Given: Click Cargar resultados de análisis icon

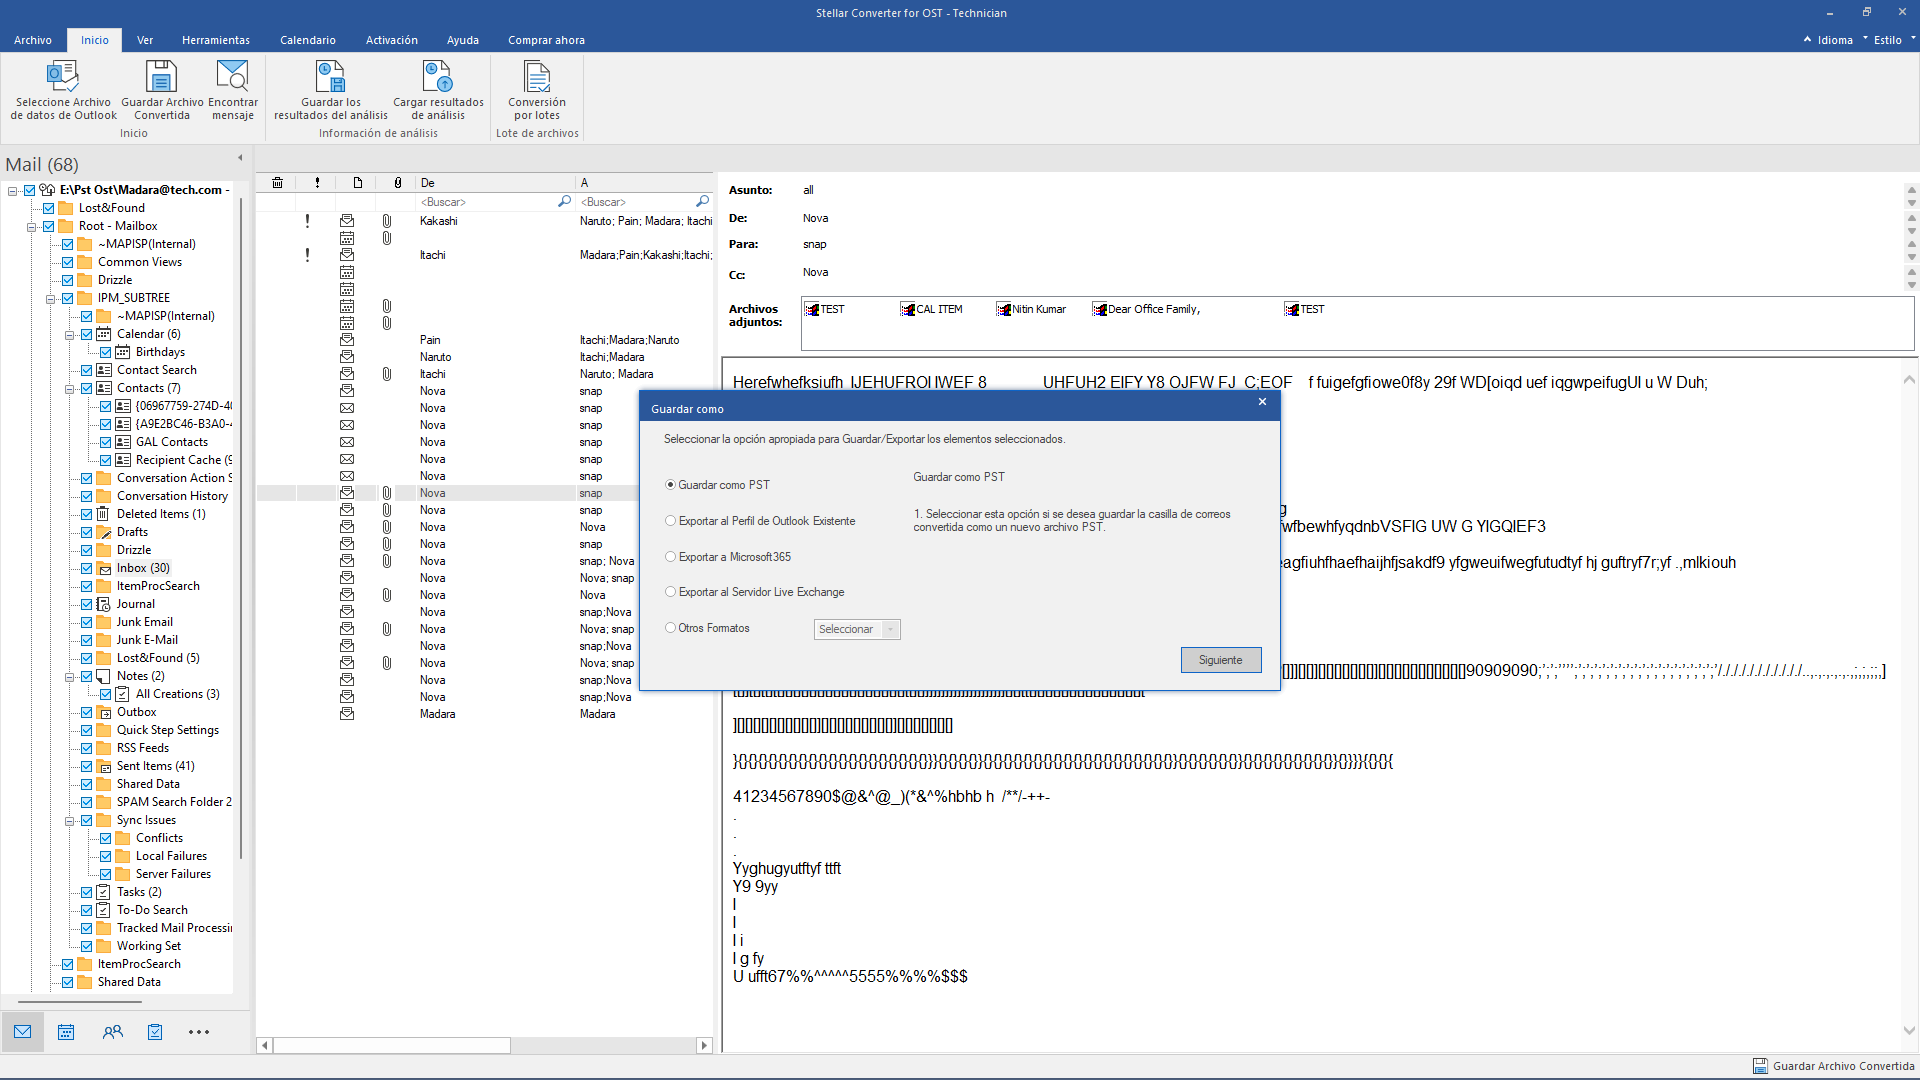Looking at the screenshot, I should (x=438, y=76).
